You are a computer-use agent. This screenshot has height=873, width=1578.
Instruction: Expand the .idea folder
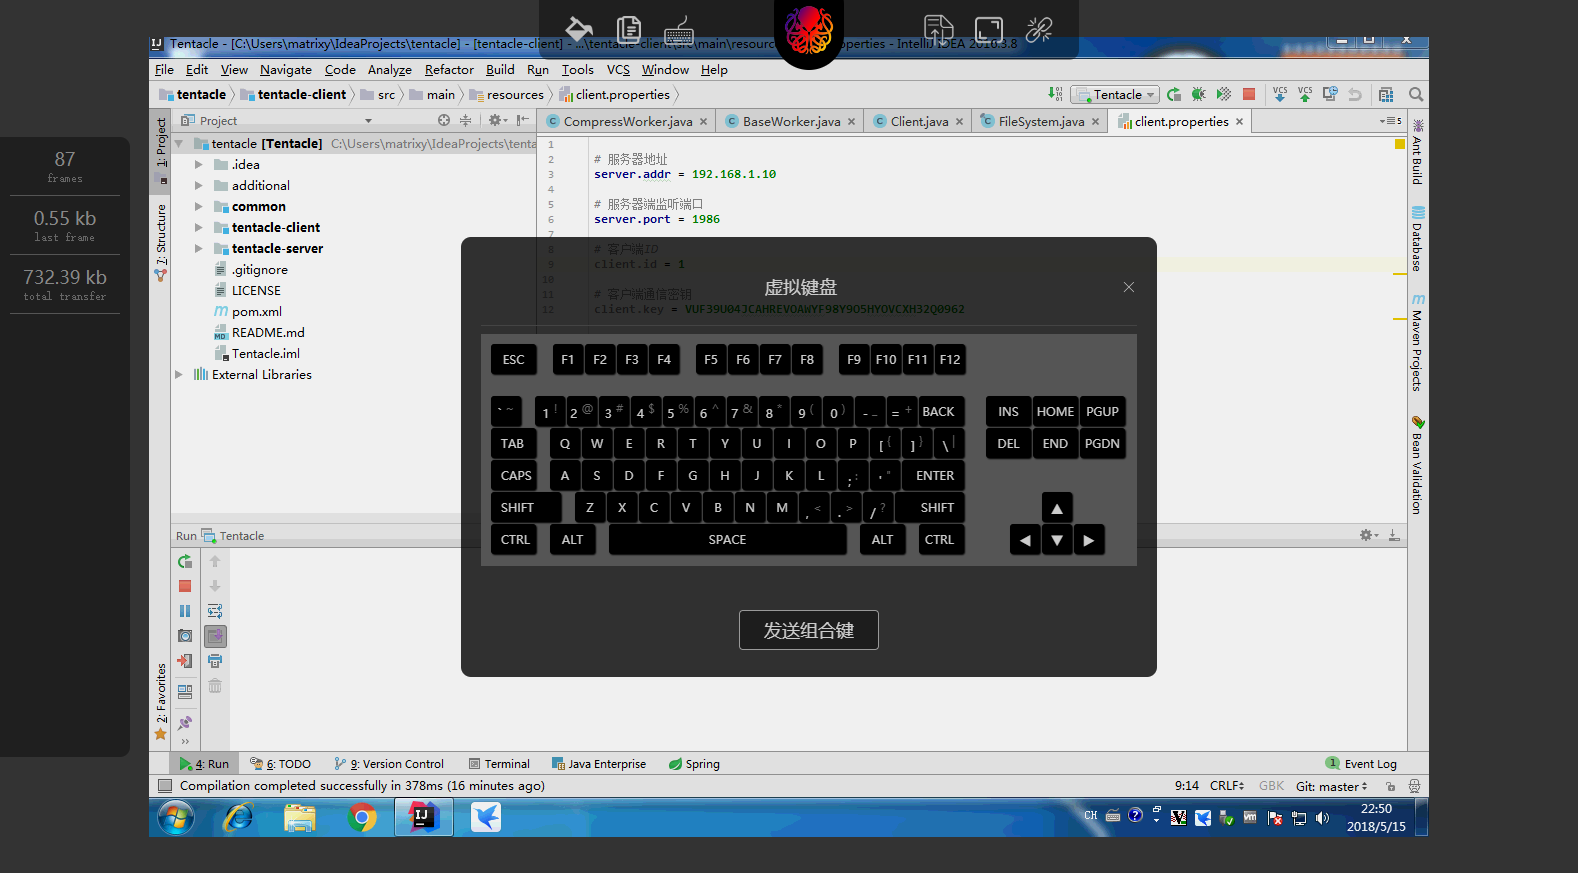[x=198, y=165]
